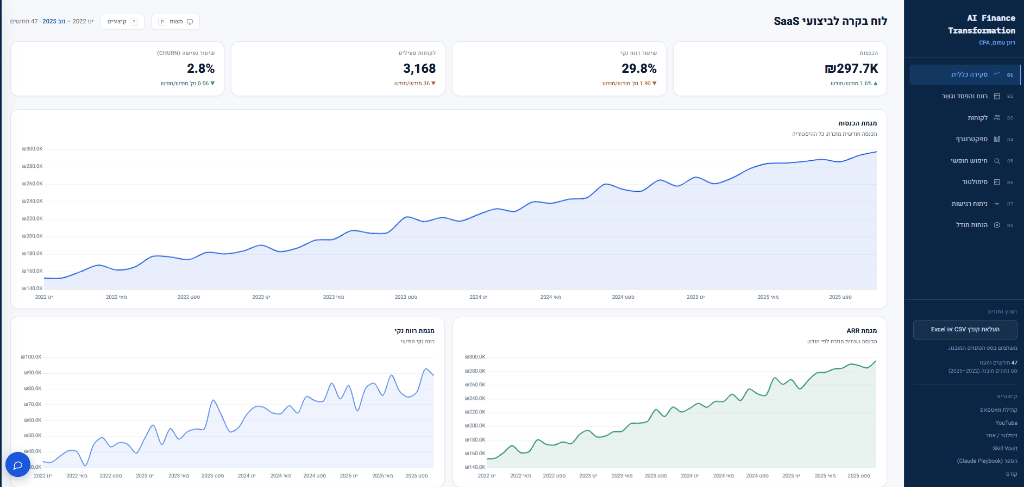1024x487 pixels.
Task: Open the P&L page icon numbered 02
Action: click(x=997, y=96)
